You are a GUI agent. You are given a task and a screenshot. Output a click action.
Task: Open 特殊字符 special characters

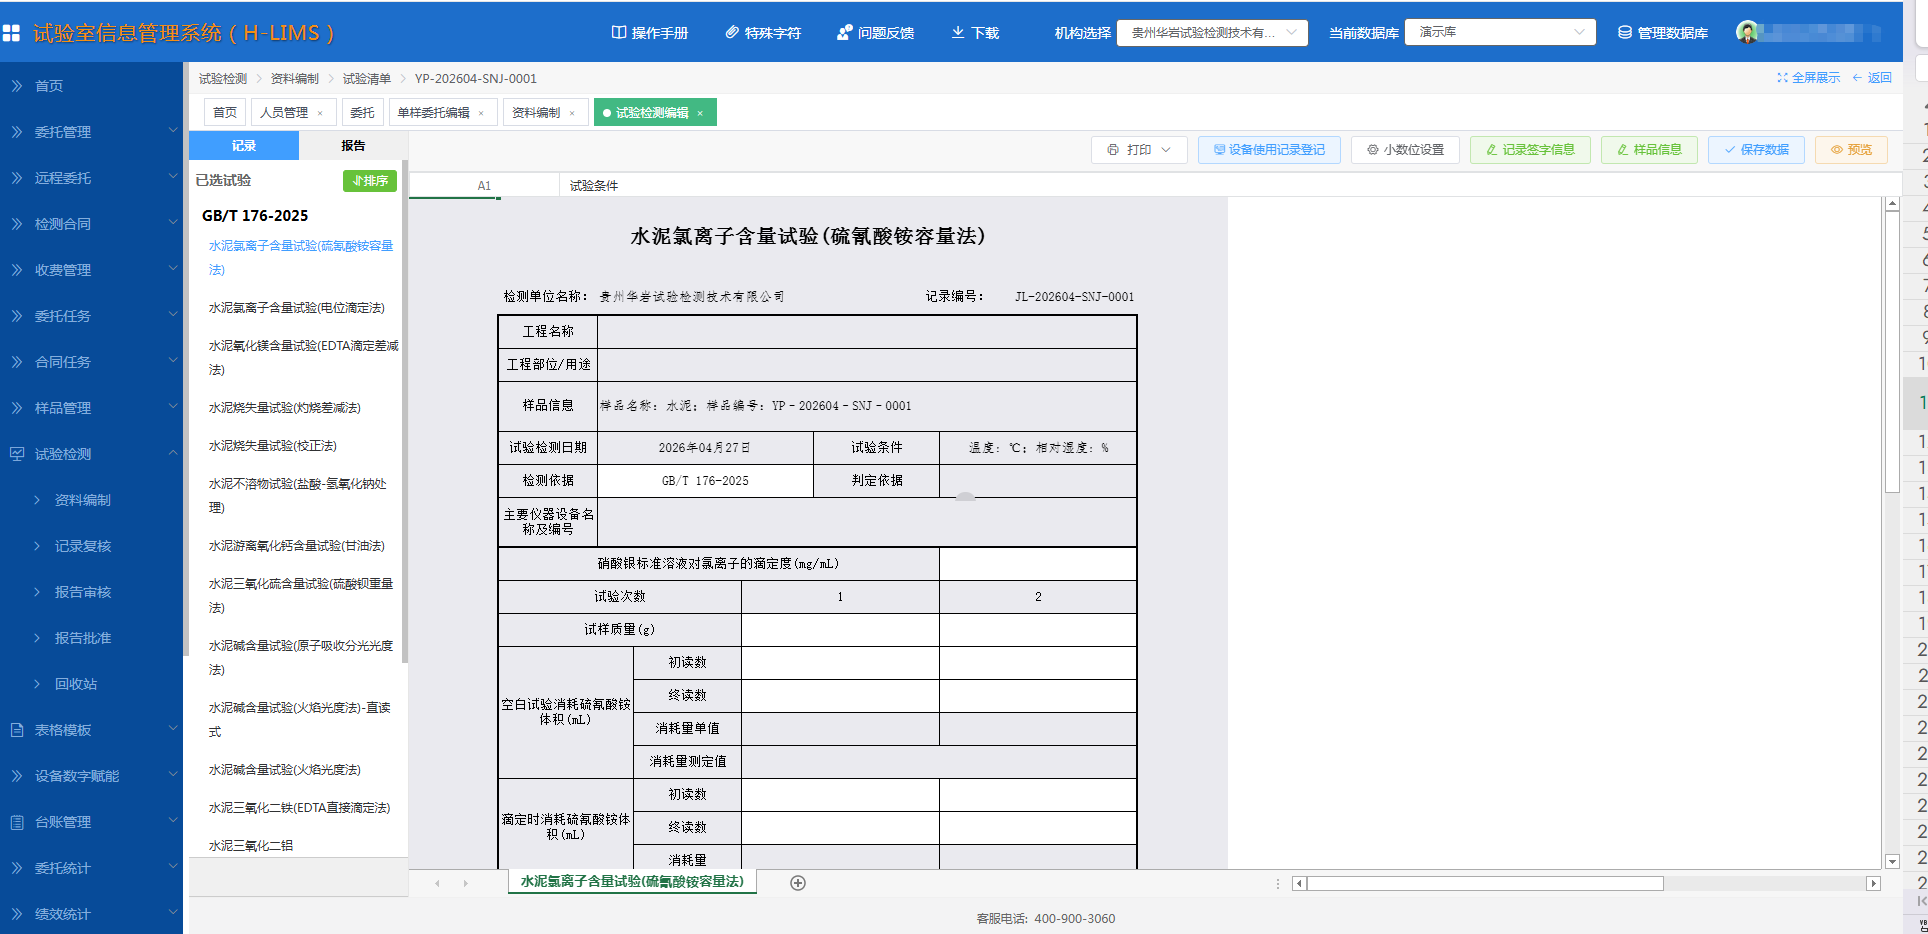(x=762, y=33)
